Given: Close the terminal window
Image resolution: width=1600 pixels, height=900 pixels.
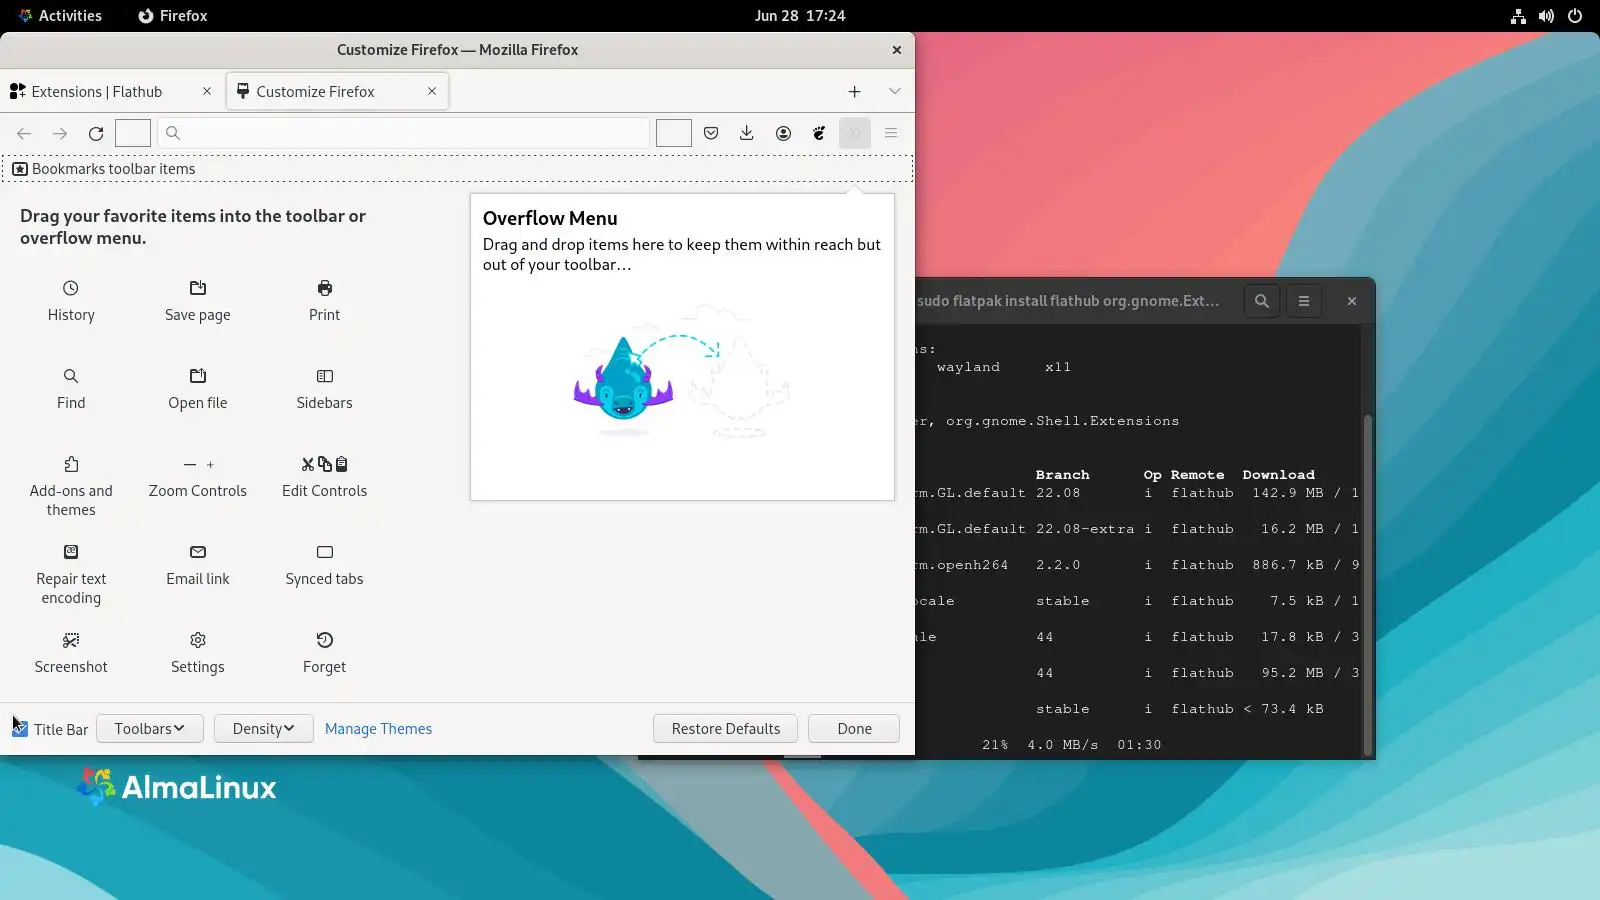Looking at the screenshot, I should [x=1352, y=301].
